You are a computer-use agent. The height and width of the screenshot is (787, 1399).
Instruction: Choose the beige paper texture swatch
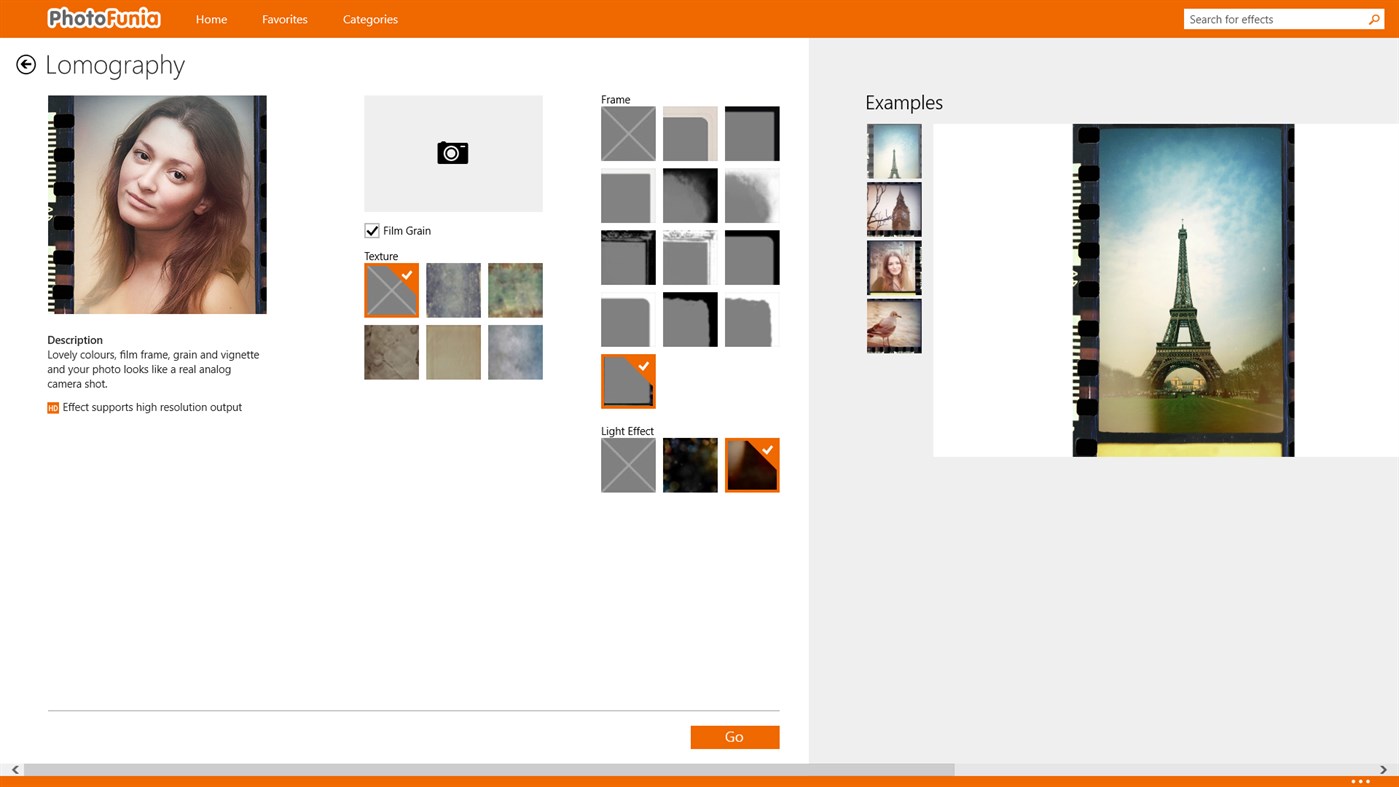click(453, 352)
